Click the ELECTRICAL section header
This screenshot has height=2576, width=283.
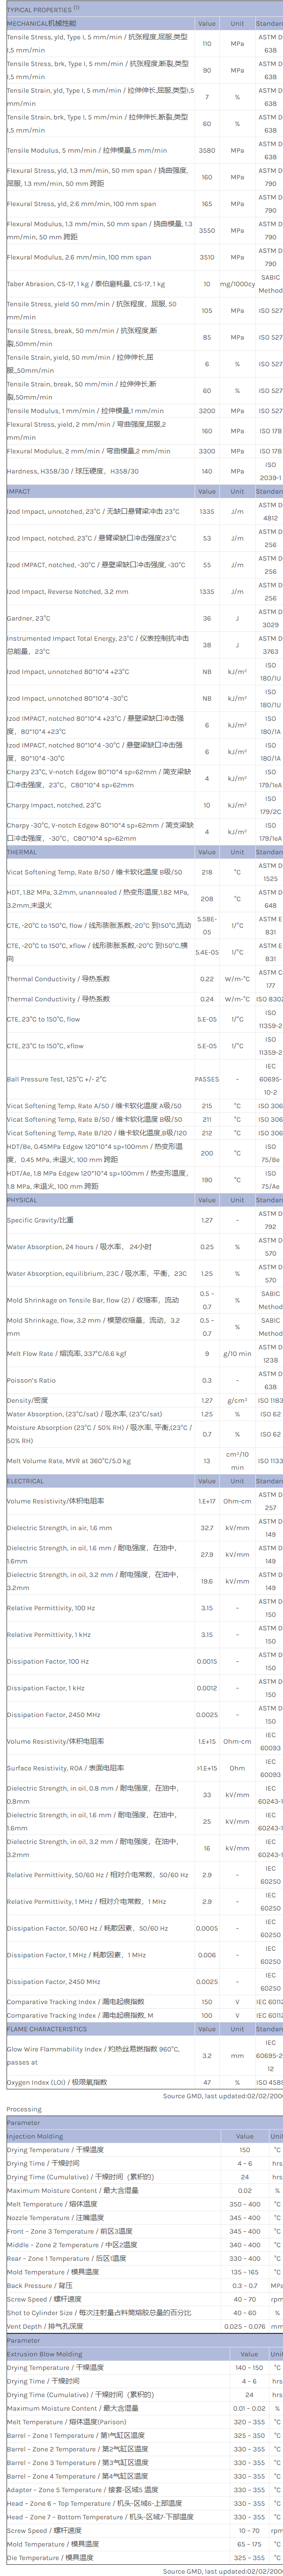click(26, 1481)
